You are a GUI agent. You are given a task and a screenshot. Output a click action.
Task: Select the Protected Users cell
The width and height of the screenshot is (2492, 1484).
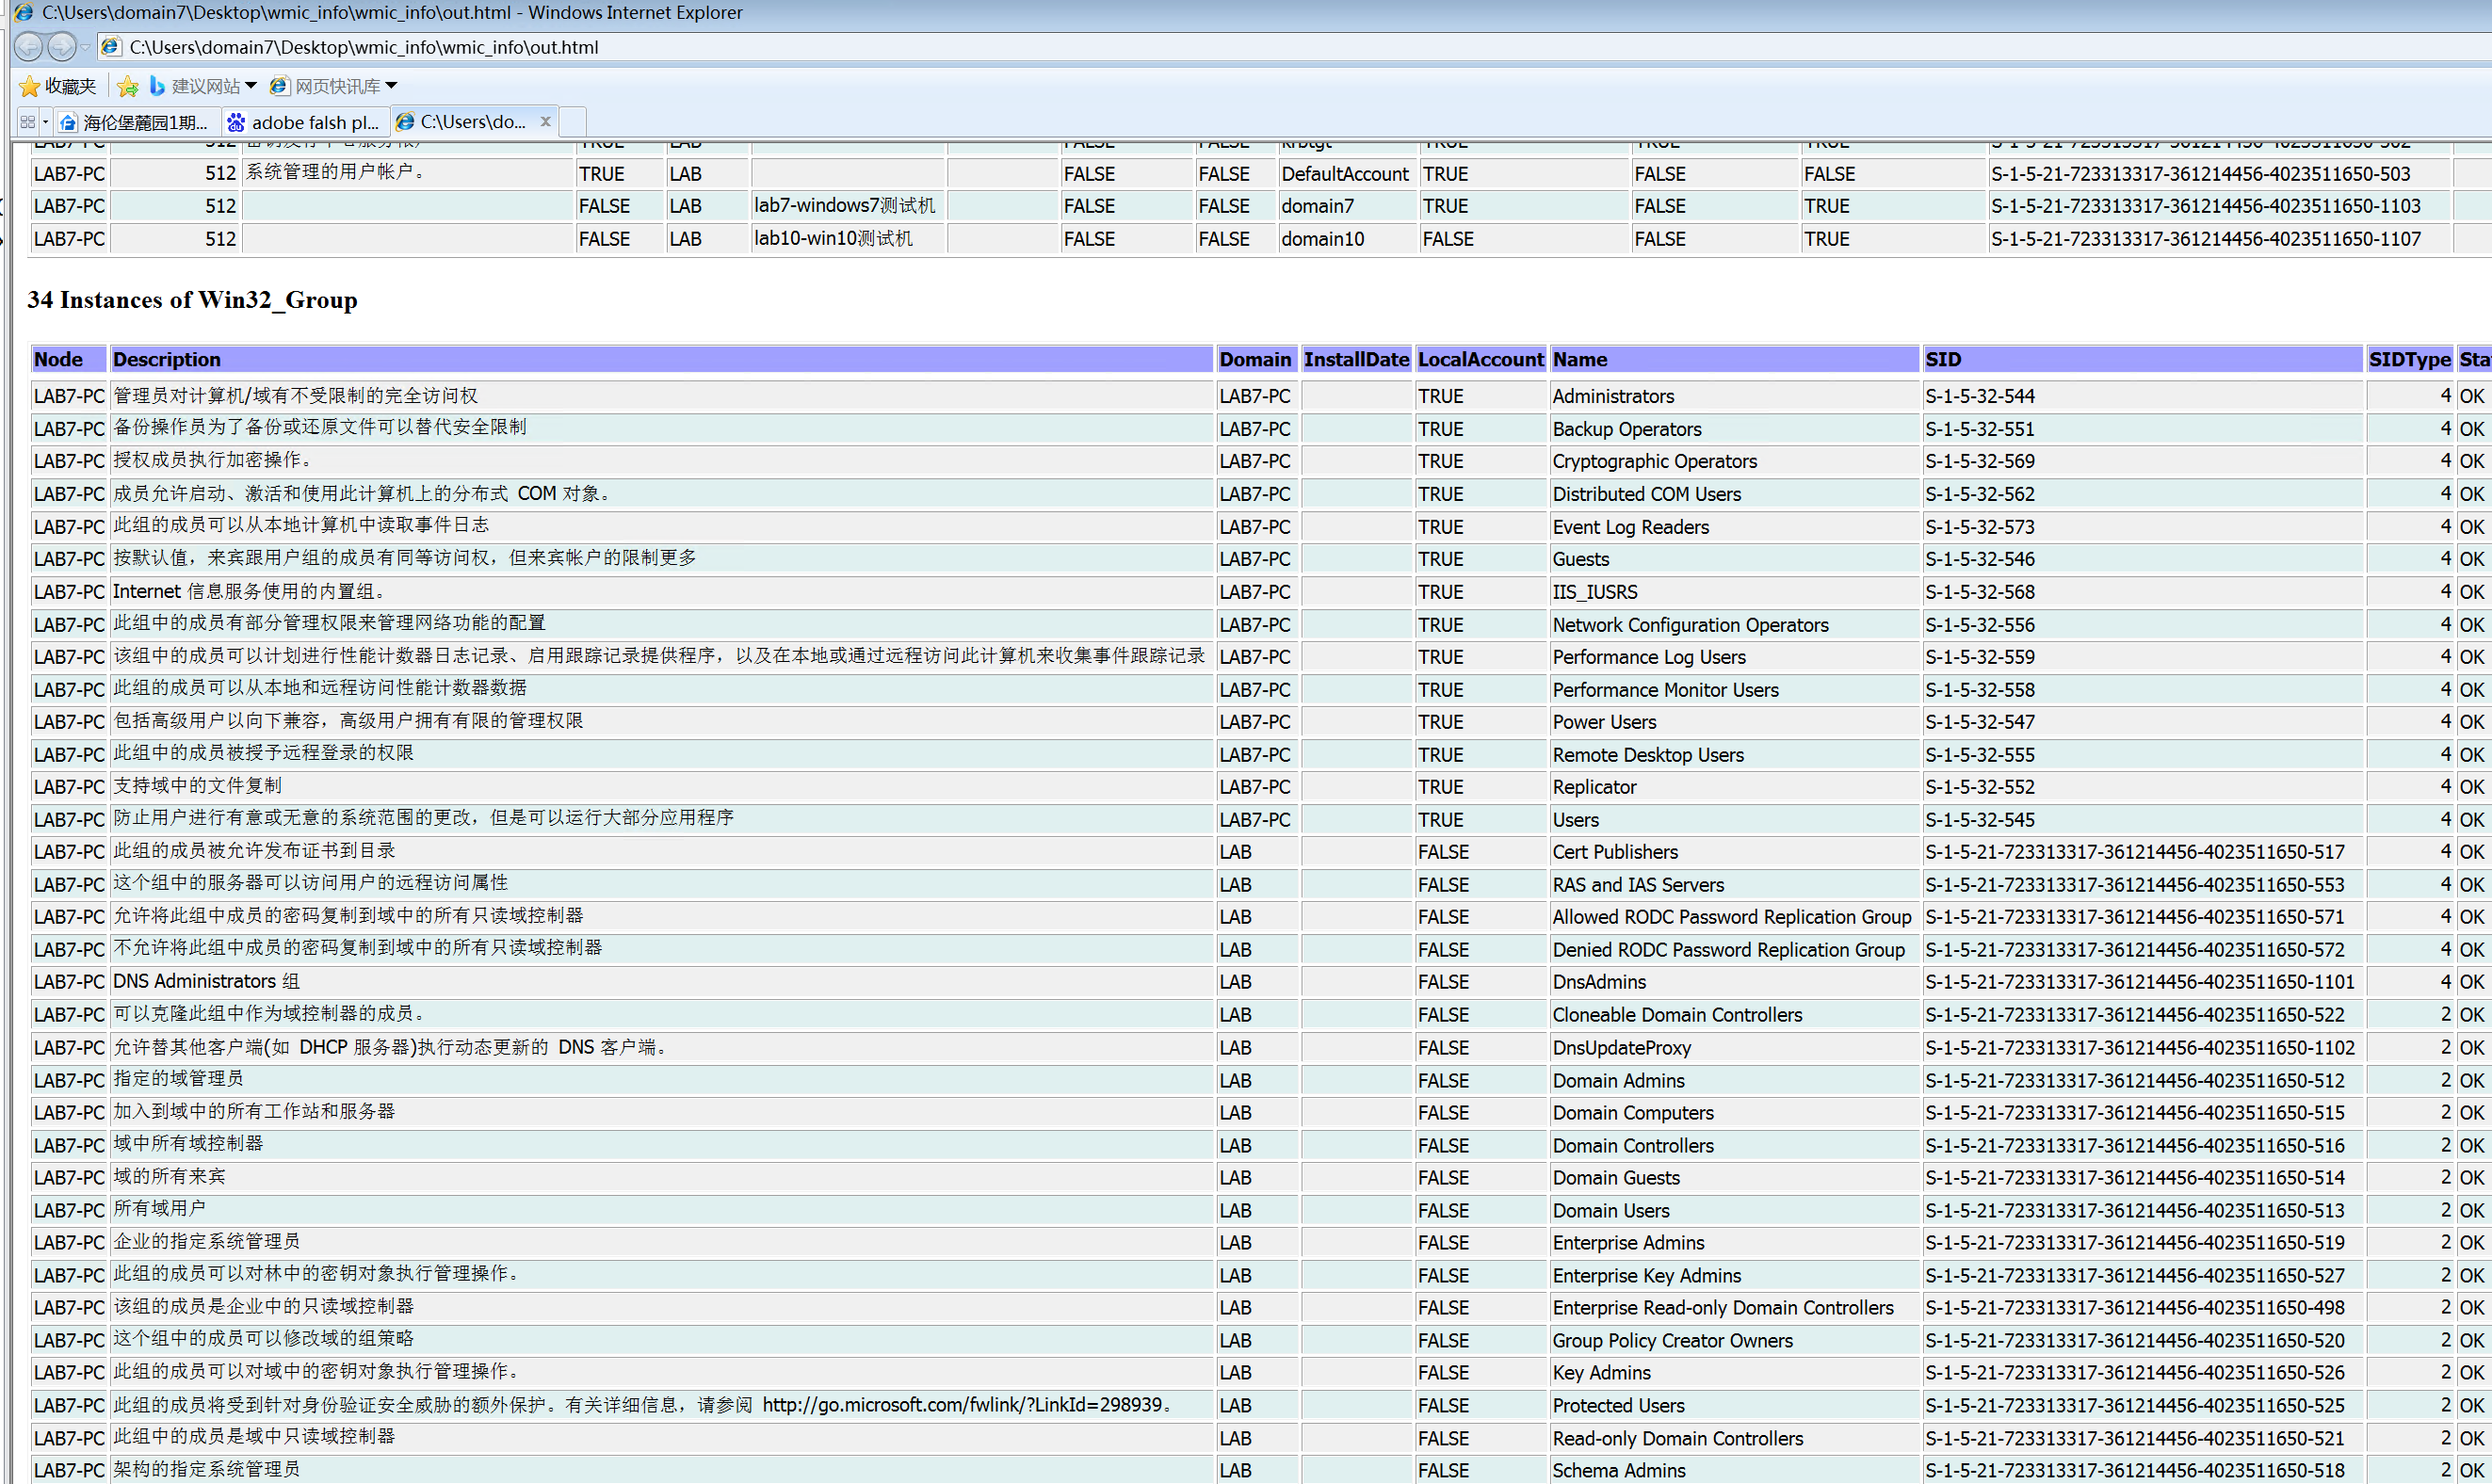click(x=1734, y=1406)
